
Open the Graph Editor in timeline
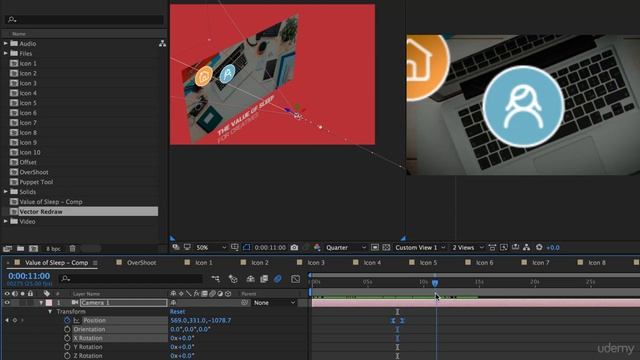296,279
